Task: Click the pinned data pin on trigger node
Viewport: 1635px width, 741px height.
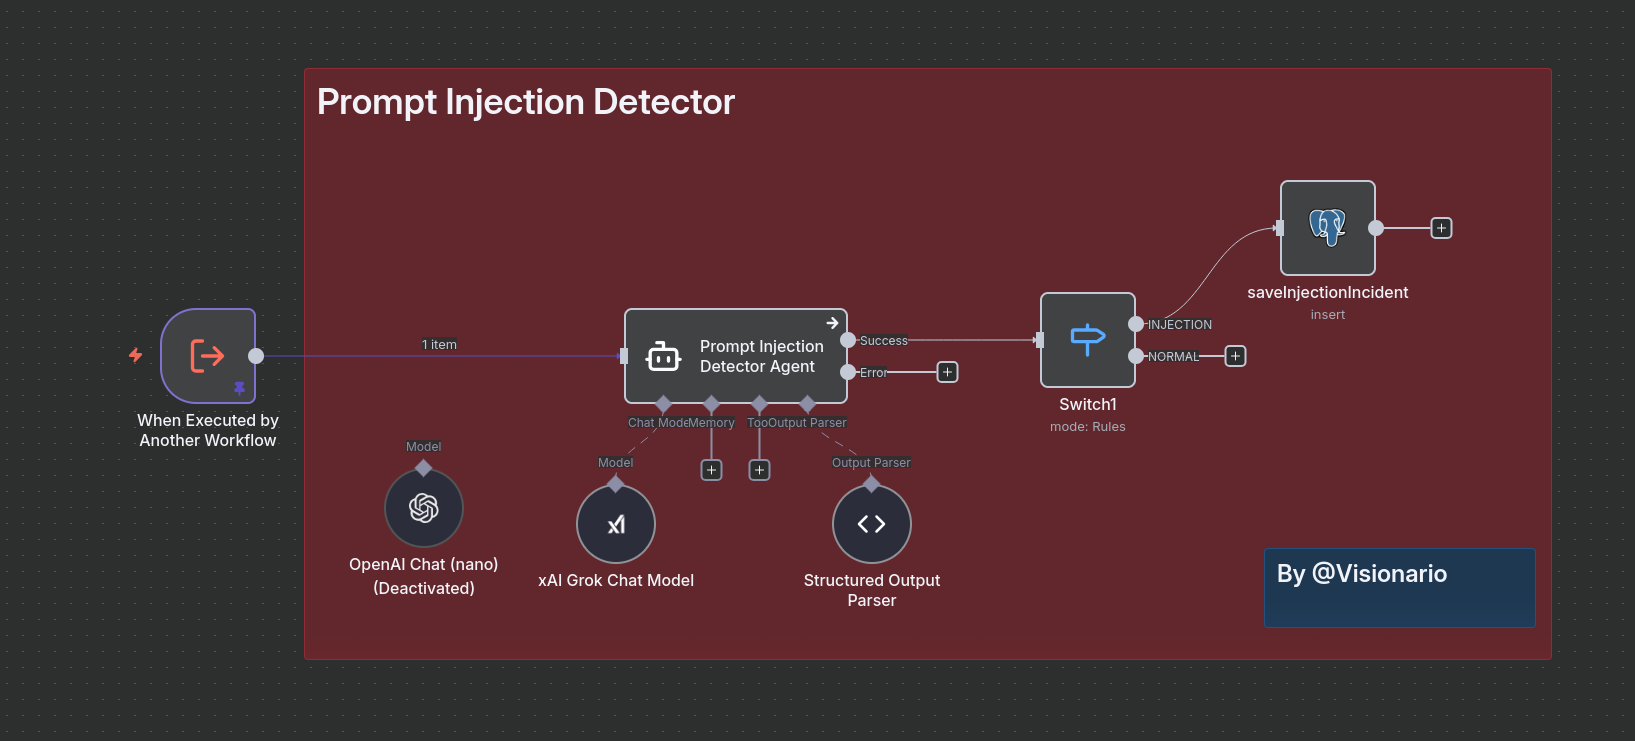Action: click(239, 388)
